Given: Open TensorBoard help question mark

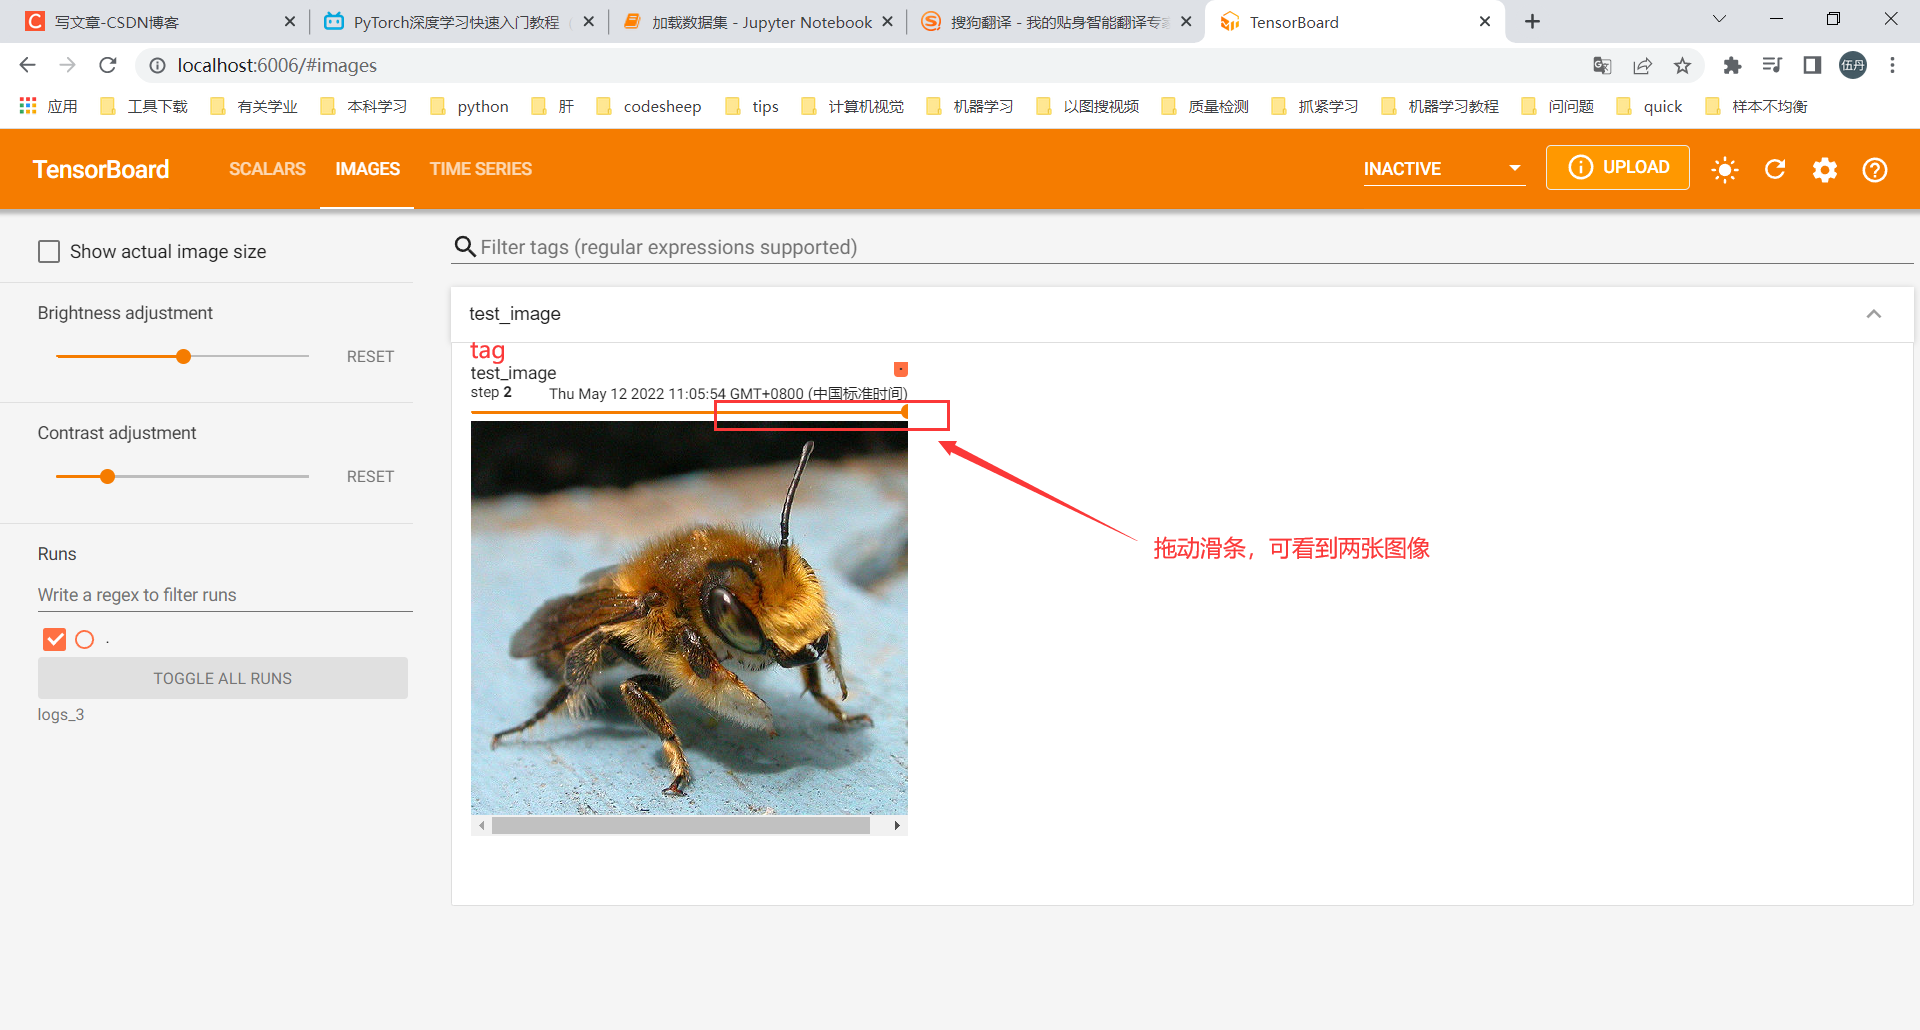Looking at the screenshot, I should tap(1875, 169).
